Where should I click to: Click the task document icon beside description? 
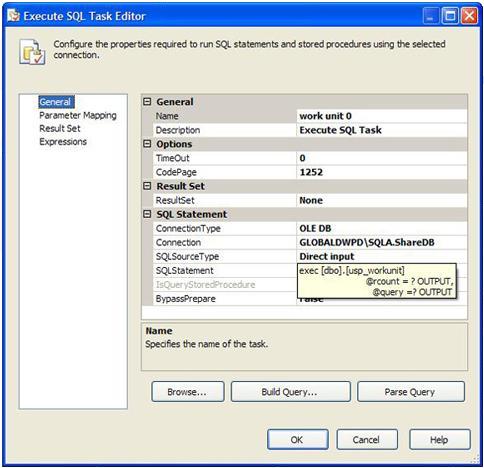point(32,52)
